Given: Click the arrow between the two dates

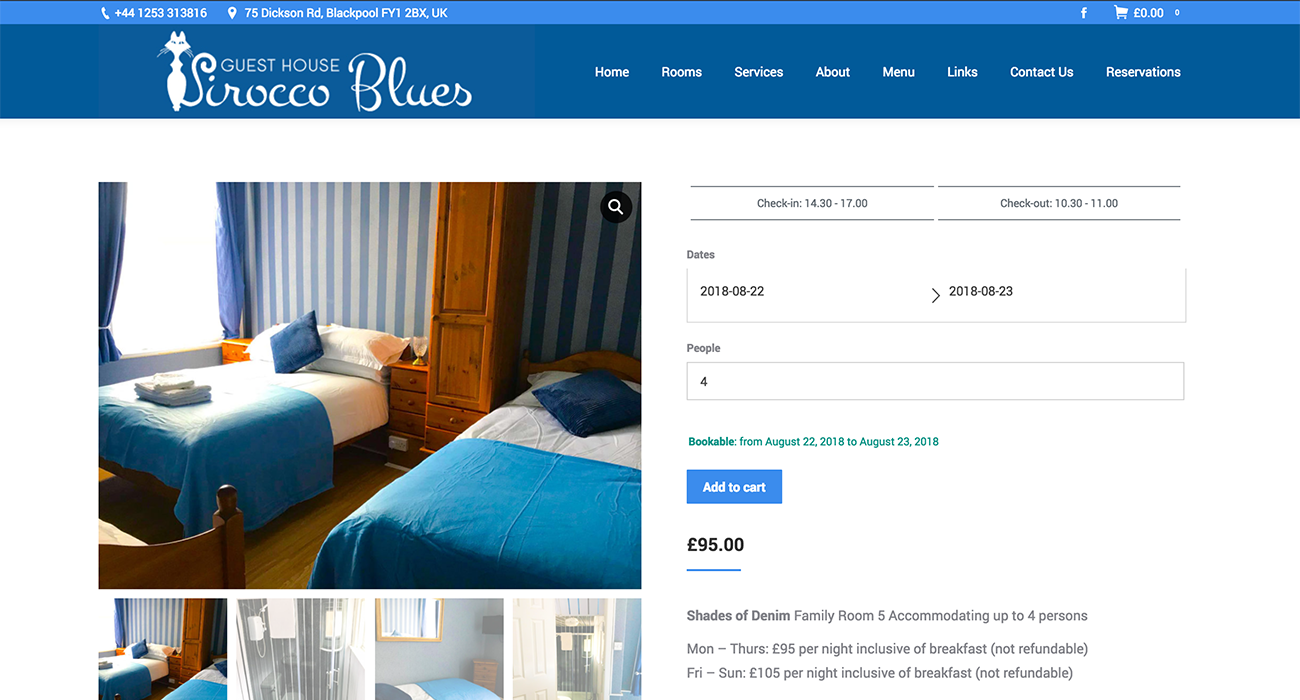Looking at the screenshot, I should 935,295.
